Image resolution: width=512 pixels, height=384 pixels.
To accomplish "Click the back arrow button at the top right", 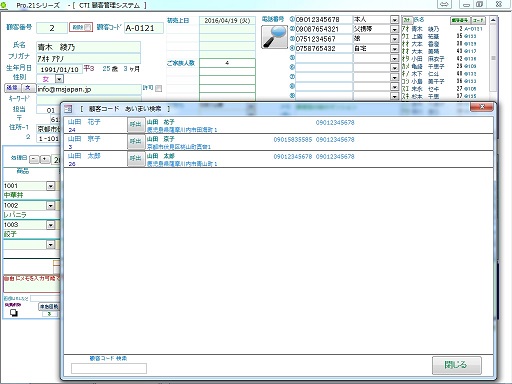I will coord(444,4).
